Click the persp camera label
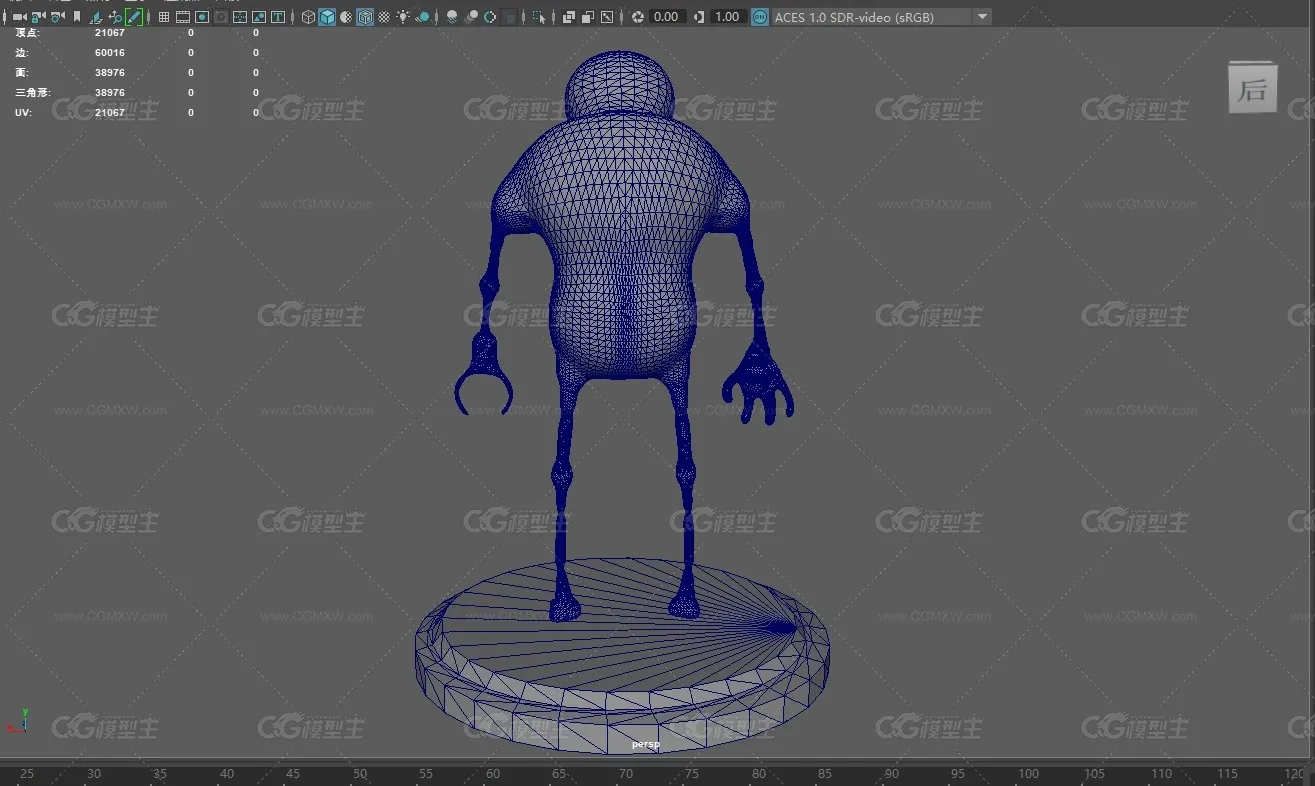The image size is (1315, 786). [x=645, y=745]
